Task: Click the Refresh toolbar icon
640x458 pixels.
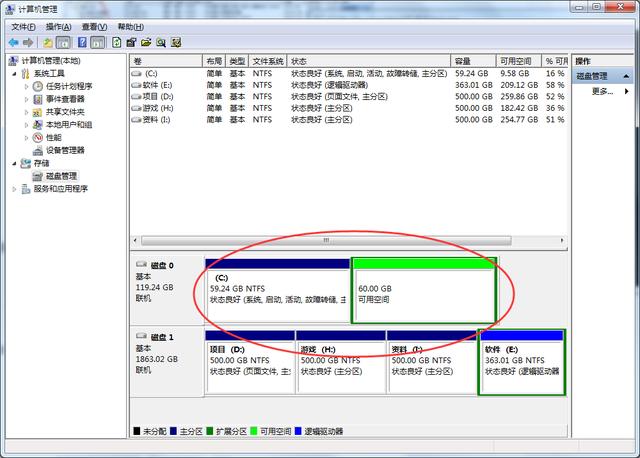Action: [x=117, y=43]
